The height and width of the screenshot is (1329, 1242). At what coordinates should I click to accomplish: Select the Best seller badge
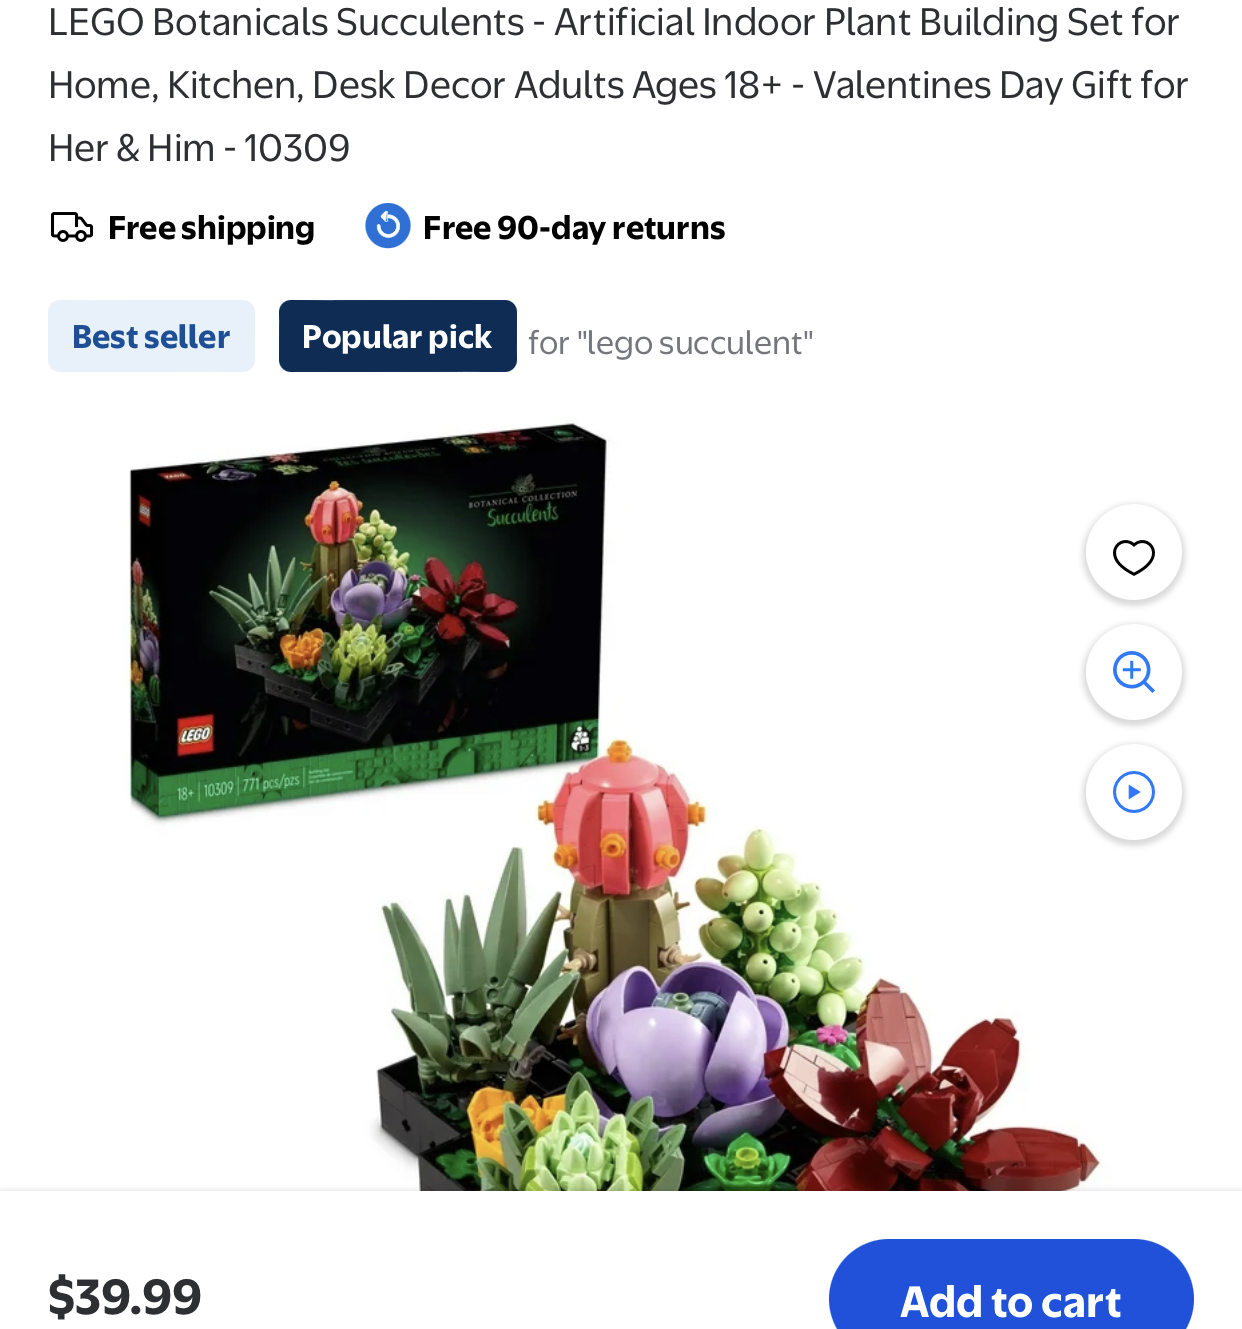(x=151, y=336)
